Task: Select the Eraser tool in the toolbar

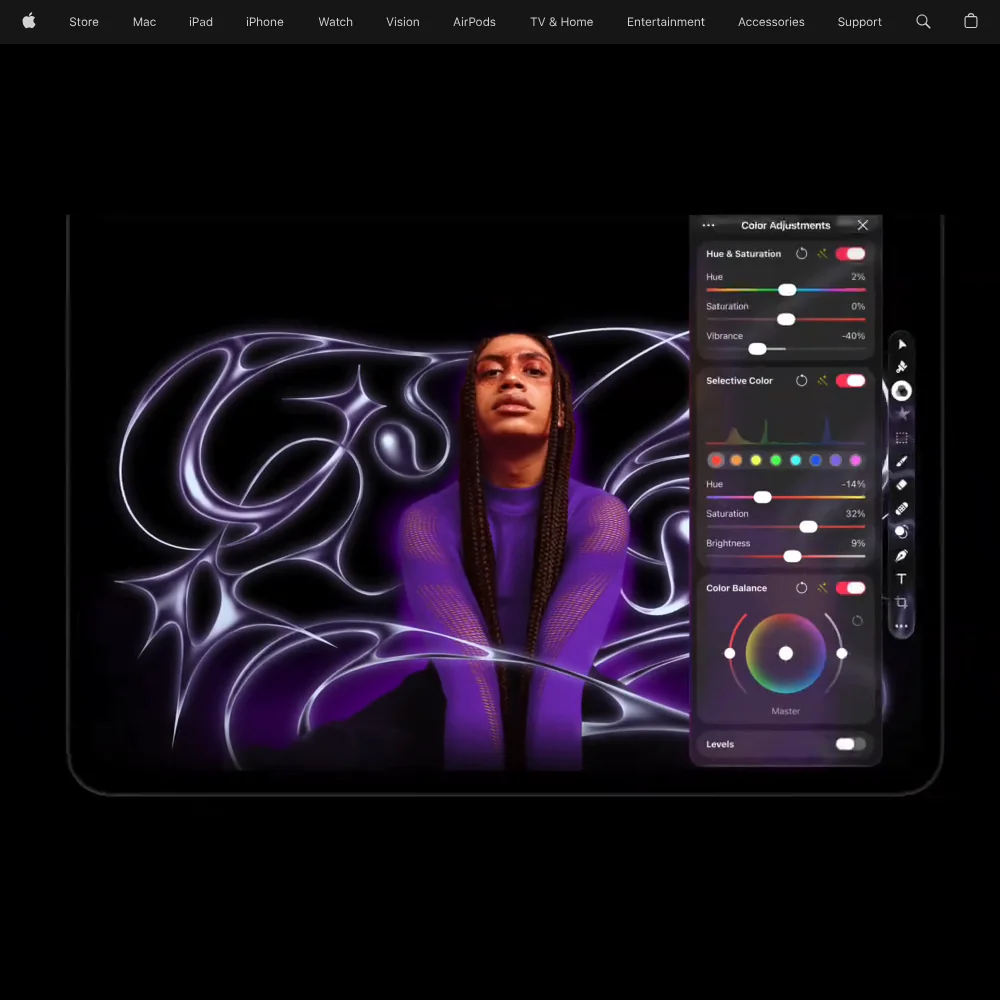Action: pyautogui.click(x=902, y=485)
